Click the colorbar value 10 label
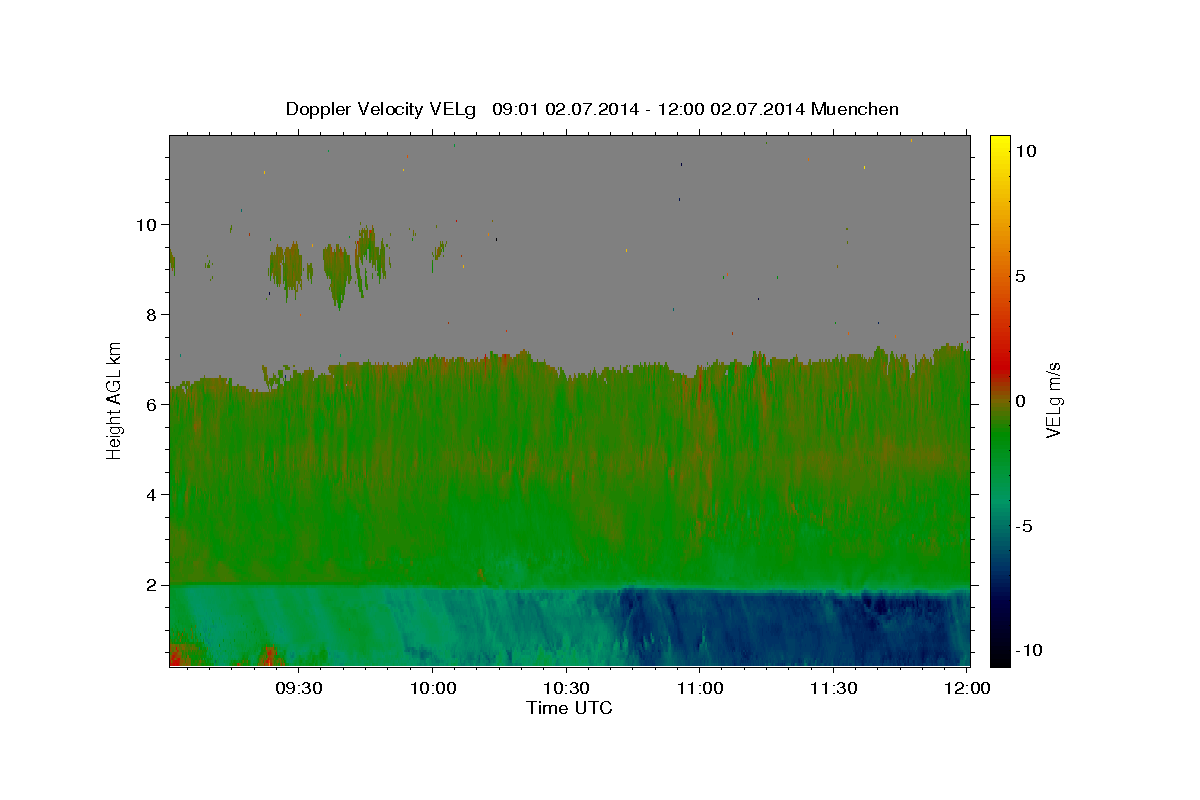 pyautogui.click(x=1025, y=151)
